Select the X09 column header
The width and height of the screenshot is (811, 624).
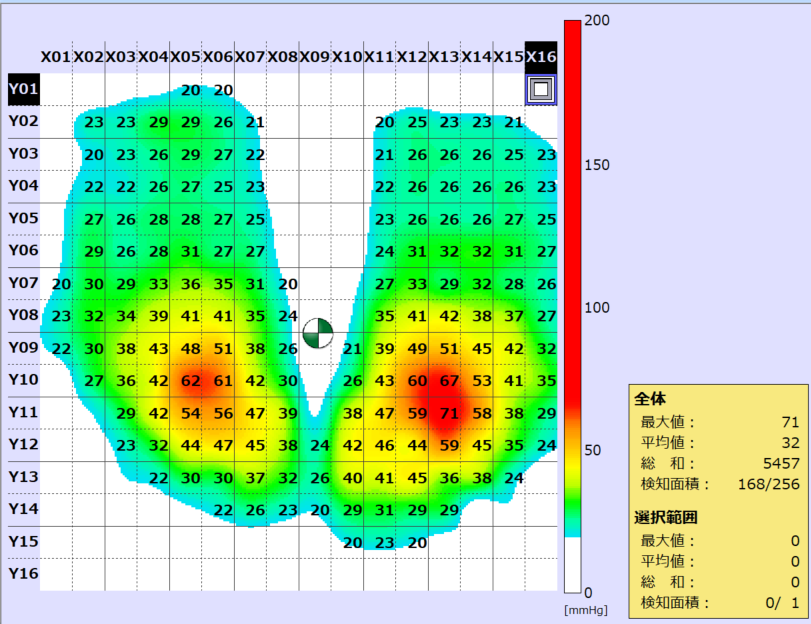(315, 57)
